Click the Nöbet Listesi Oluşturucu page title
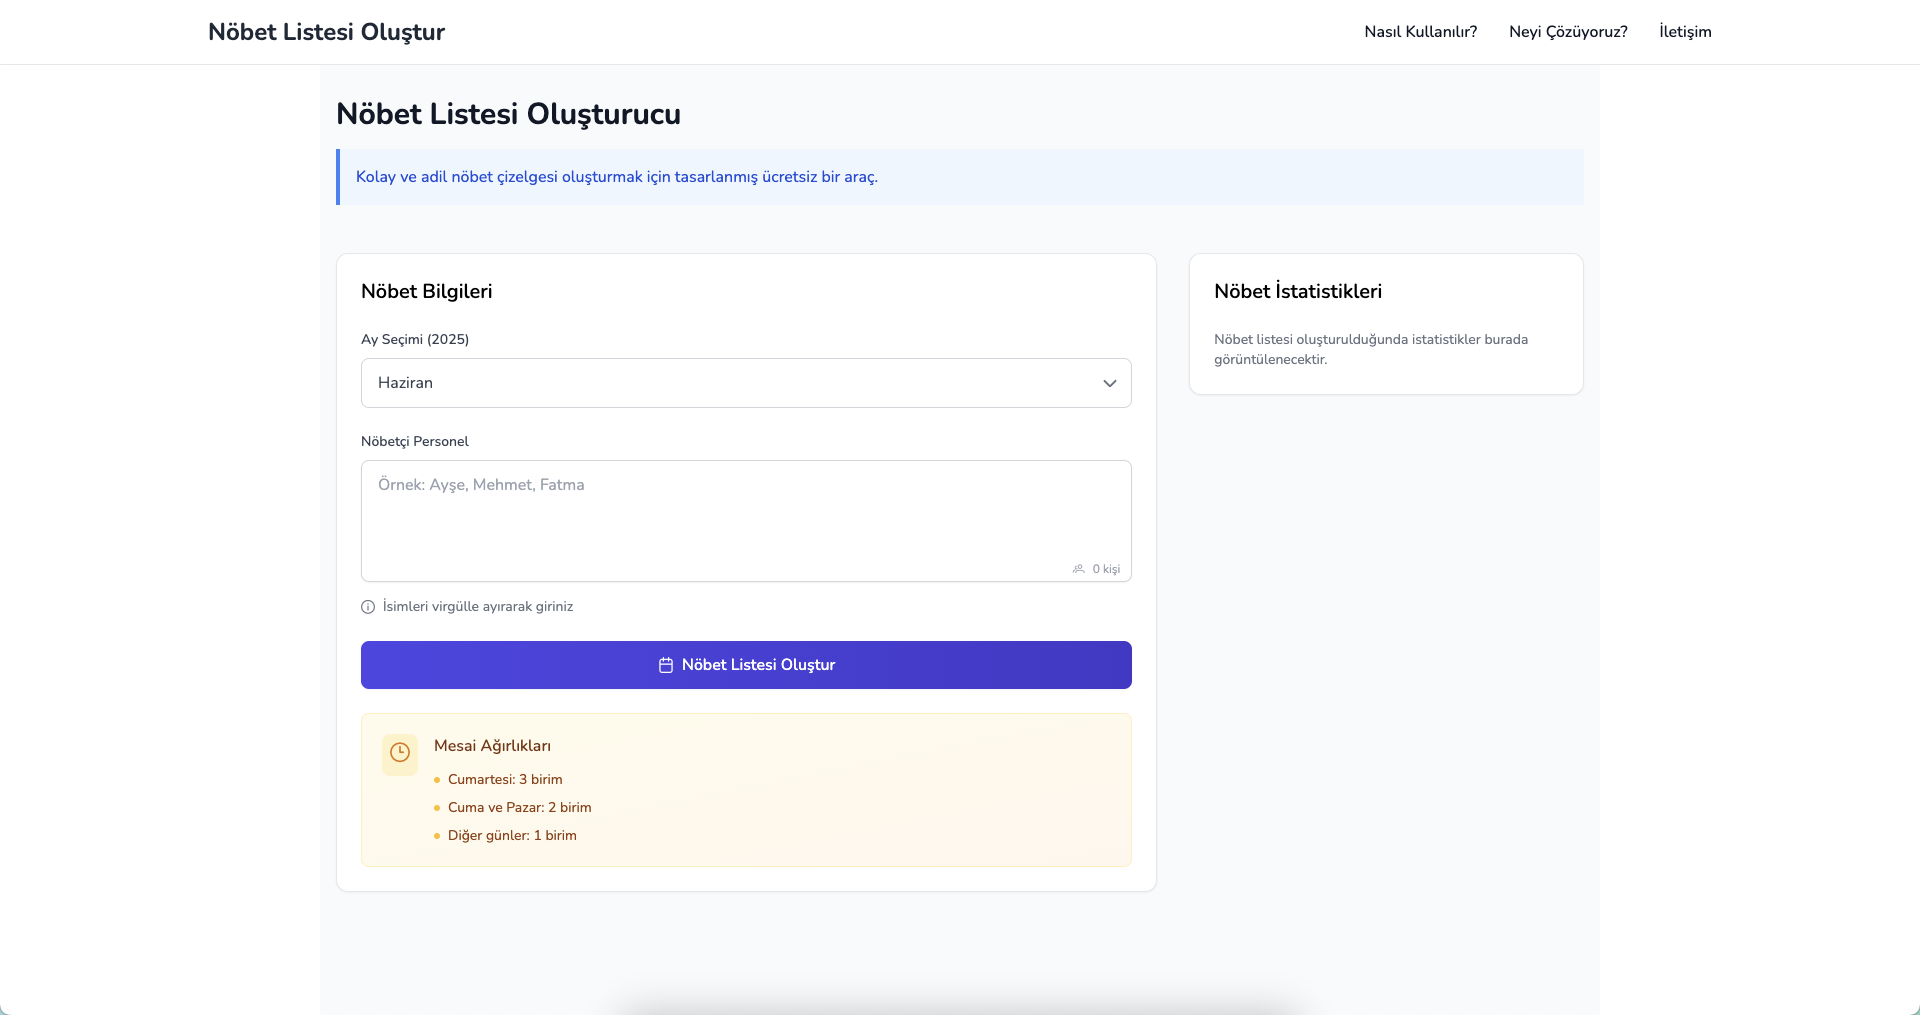 (x=508, y=114)
